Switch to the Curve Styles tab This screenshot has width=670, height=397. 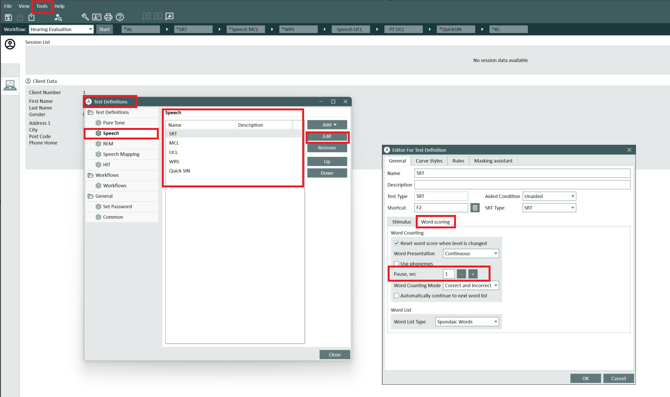pyautogui.click(x=429, y=161)
